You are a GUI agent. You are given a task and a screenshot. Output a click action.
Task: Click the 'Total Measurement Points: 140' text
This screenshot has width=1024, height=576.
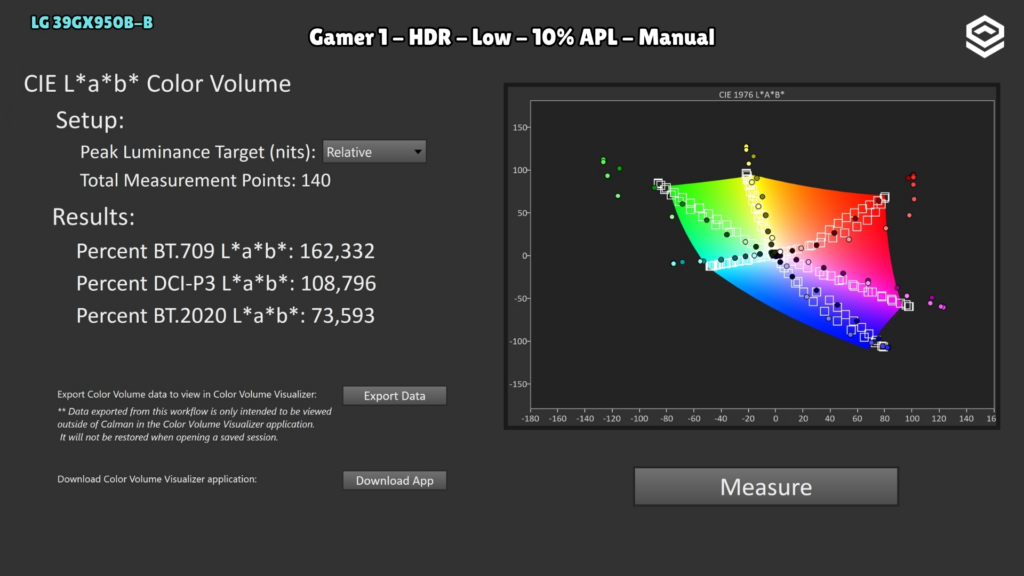pos(205,180)
